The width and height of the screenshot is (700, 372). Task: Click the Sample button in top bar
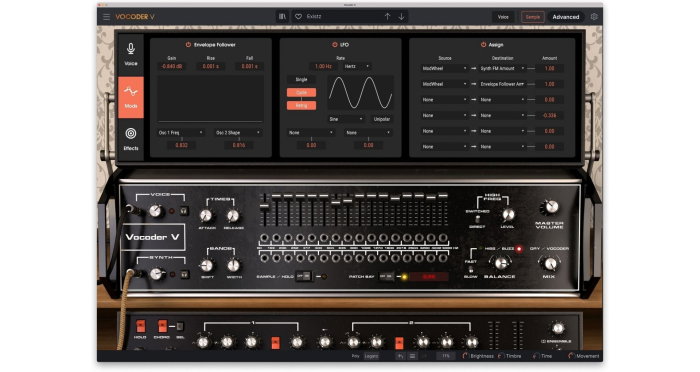coord(533,17)
